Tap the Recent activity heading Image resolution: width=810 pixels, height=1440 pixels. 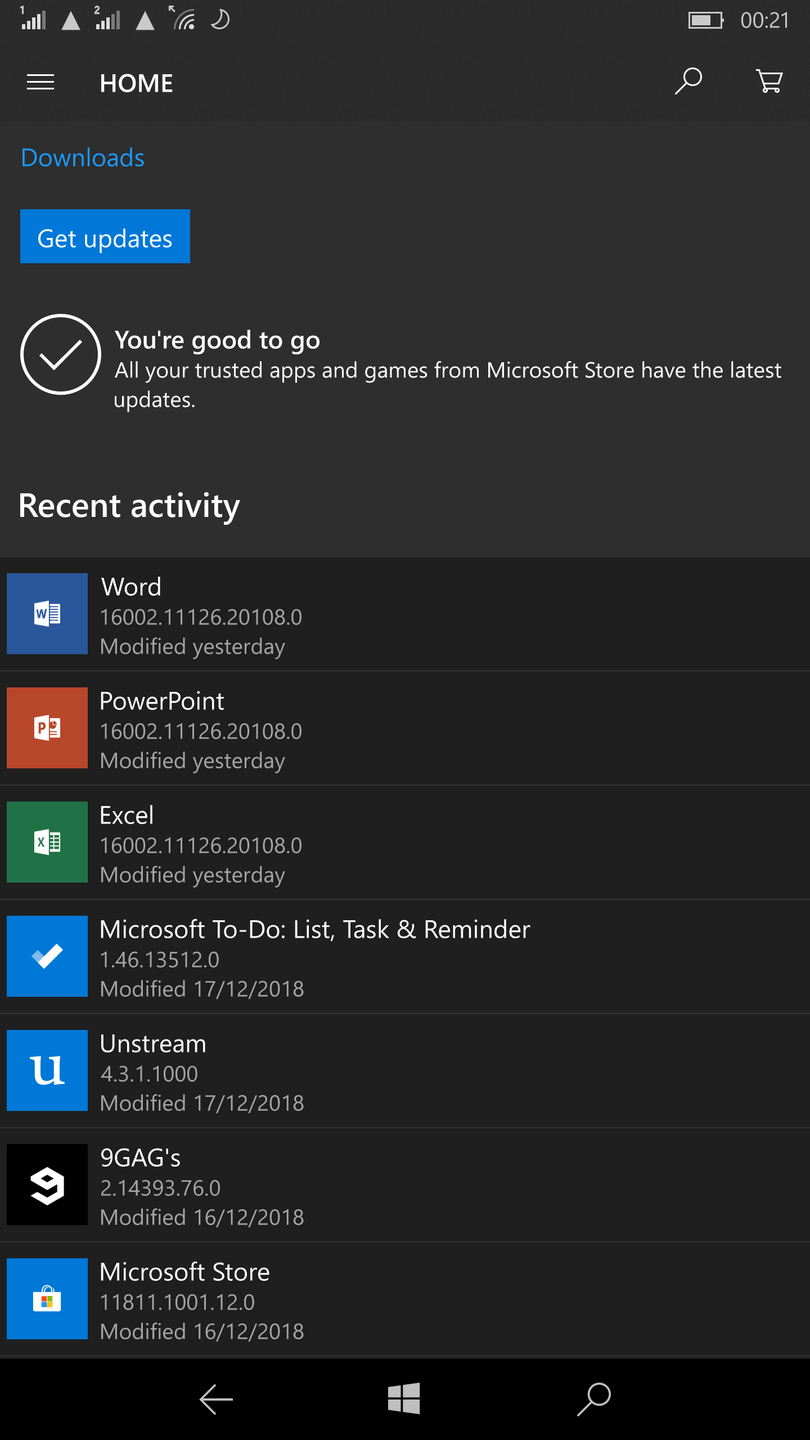tap(129, 506)
